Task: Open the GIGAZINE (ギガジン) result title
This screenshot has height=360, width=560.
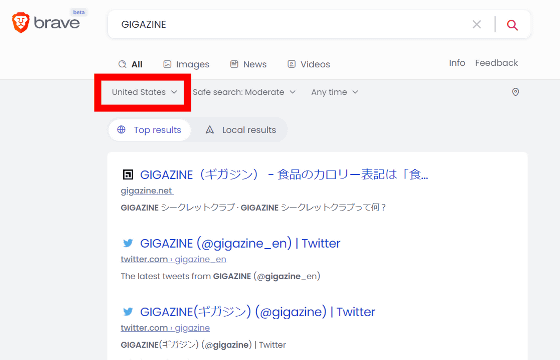Action: pyautogui.click(x=284, y=175)
